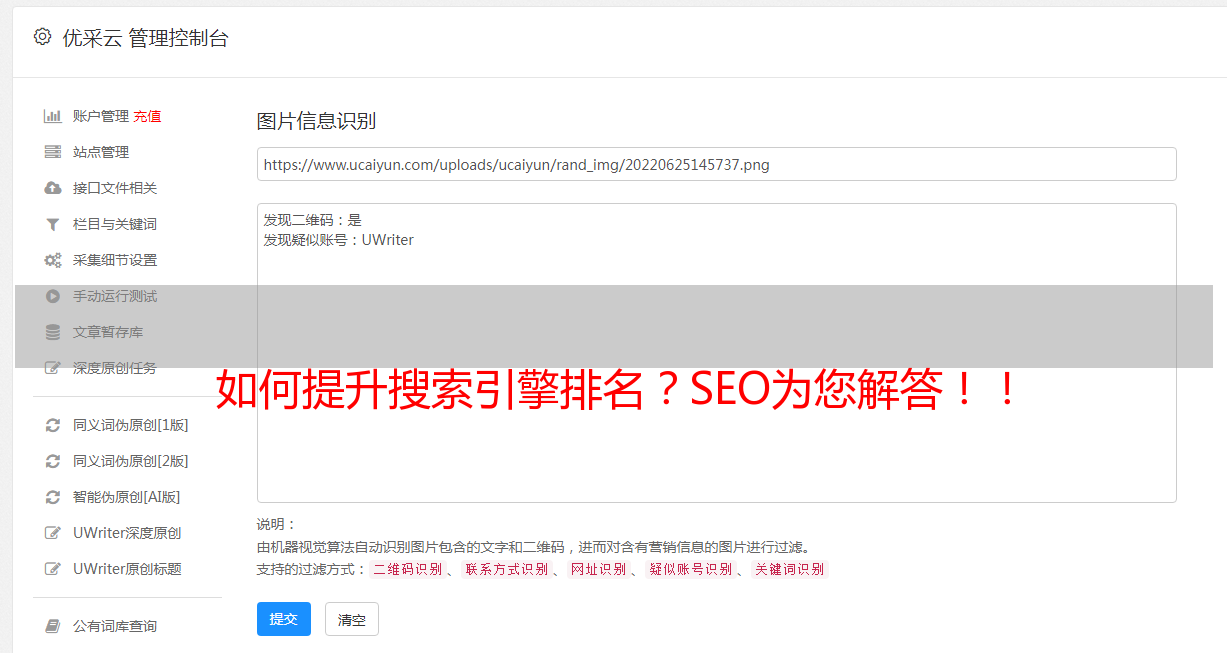The image size is (1227, 653).
Task: Click the bar chart icon for 账户管理
Action: tap(53, 116)
